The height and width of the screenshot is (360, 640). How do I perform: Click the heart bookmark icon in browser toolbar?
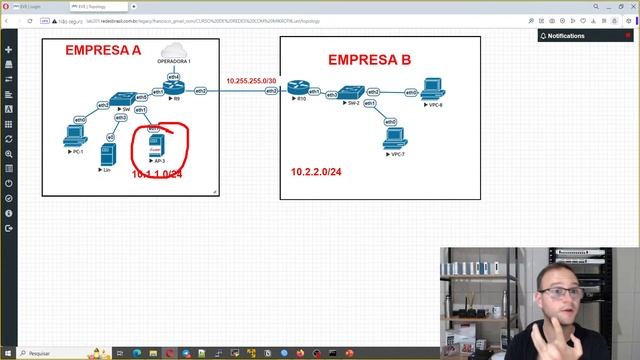pyautogui.click(x=583, y=21)
